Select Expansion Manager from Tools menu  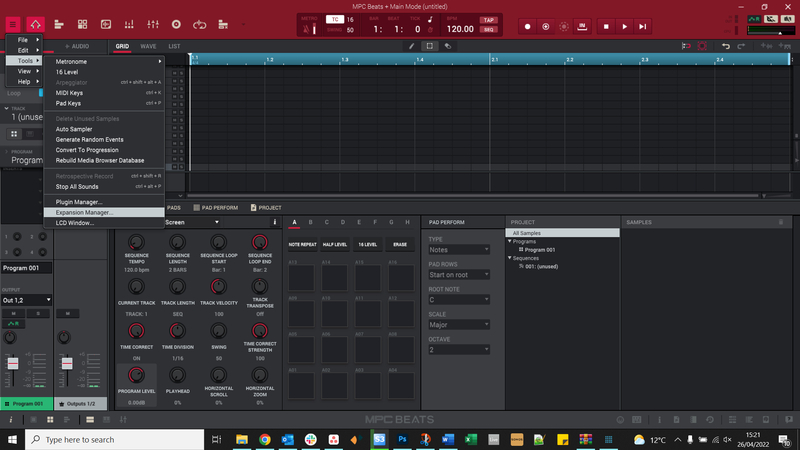[x=85, y=212]
